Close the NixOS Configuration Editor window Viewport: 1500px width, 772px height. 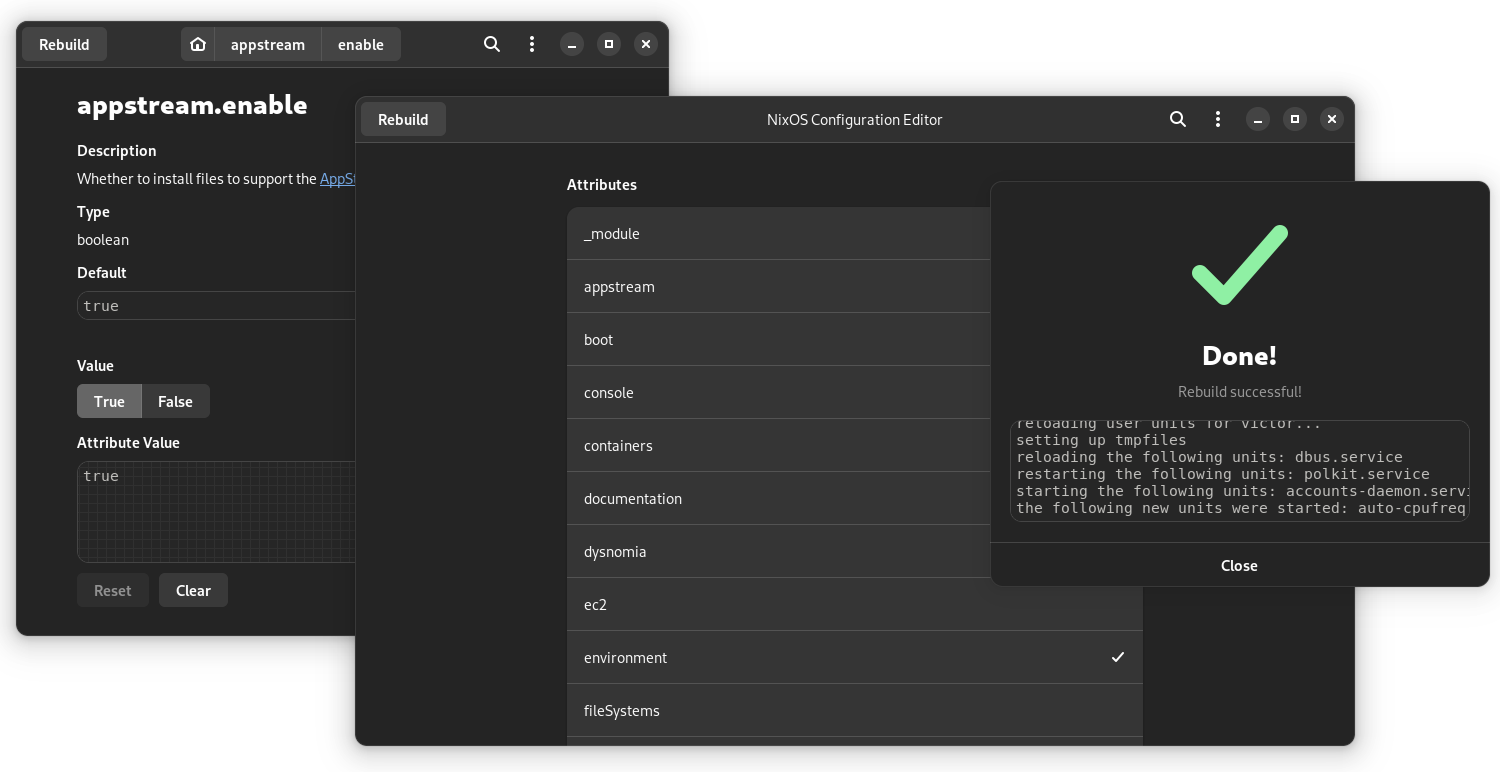(1331, 119)
